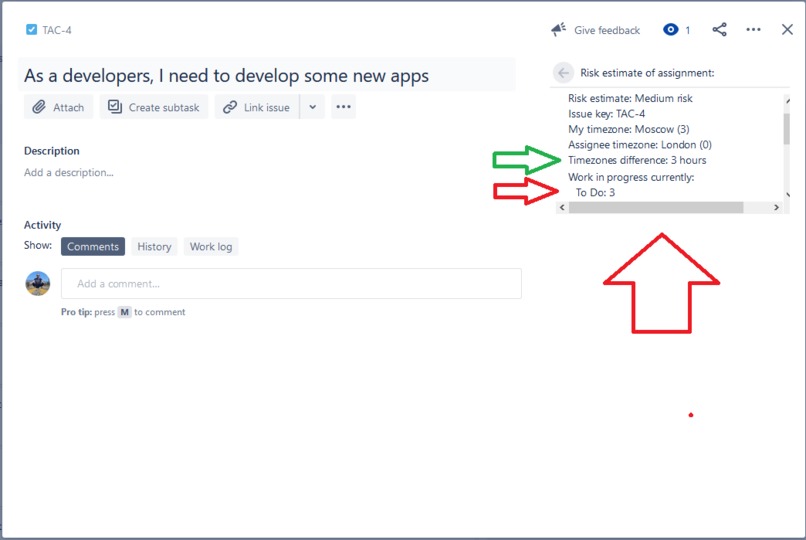The image size is (806, 540).
Task: Switch to the History tab
Action: tap(154, 247)
